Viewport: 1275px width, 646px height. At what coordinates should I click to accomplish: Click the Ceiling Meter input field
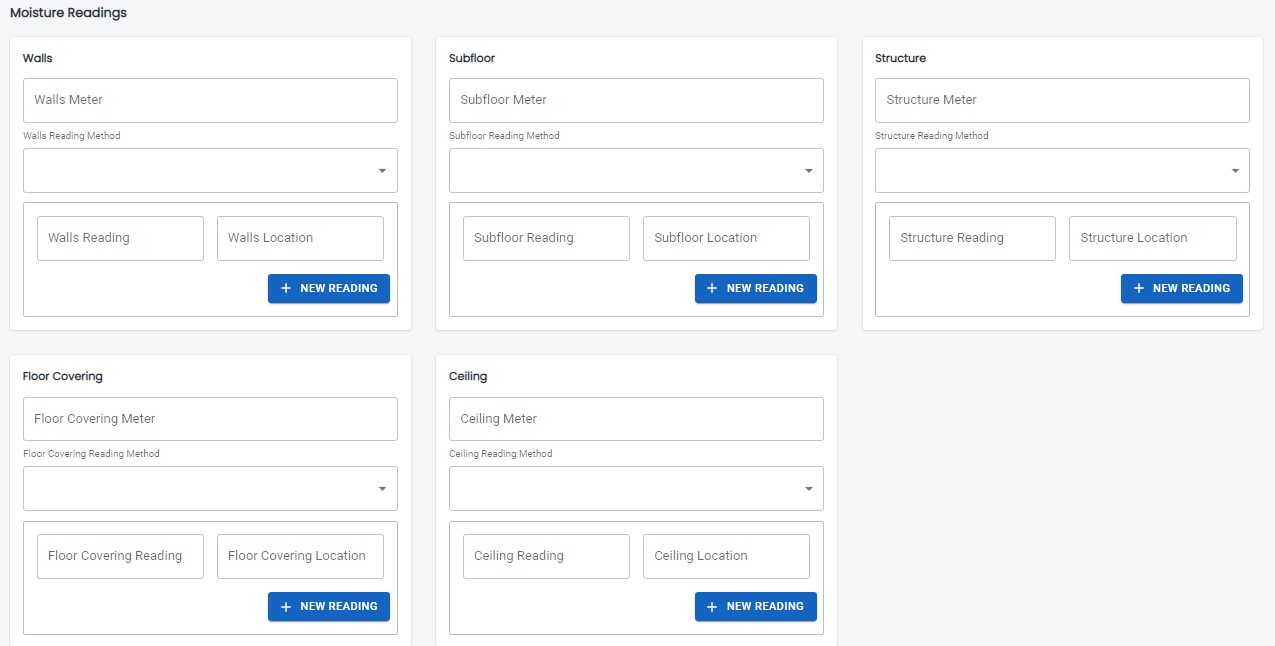(636, 419)
